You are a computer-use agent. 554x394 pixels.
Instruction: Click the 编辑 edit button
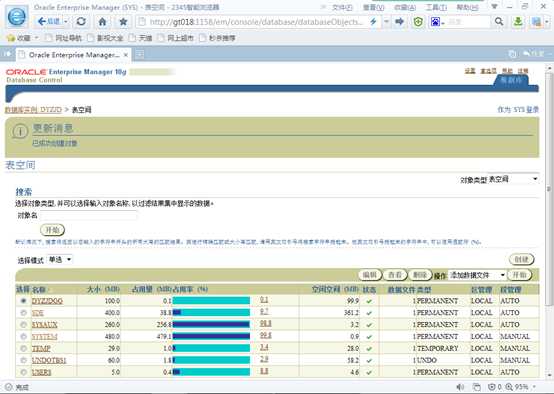[370, 275]
